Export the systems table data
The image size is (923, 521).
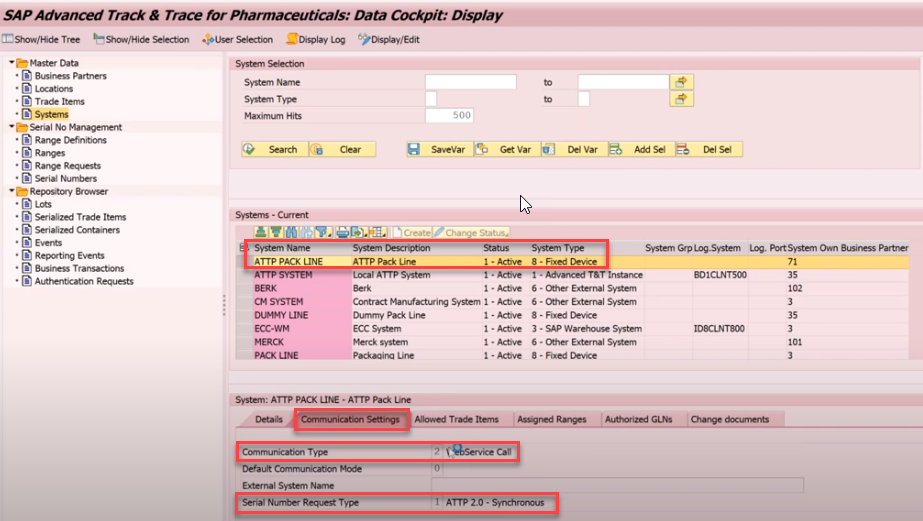pyautogui.click(x=359, y=233)
